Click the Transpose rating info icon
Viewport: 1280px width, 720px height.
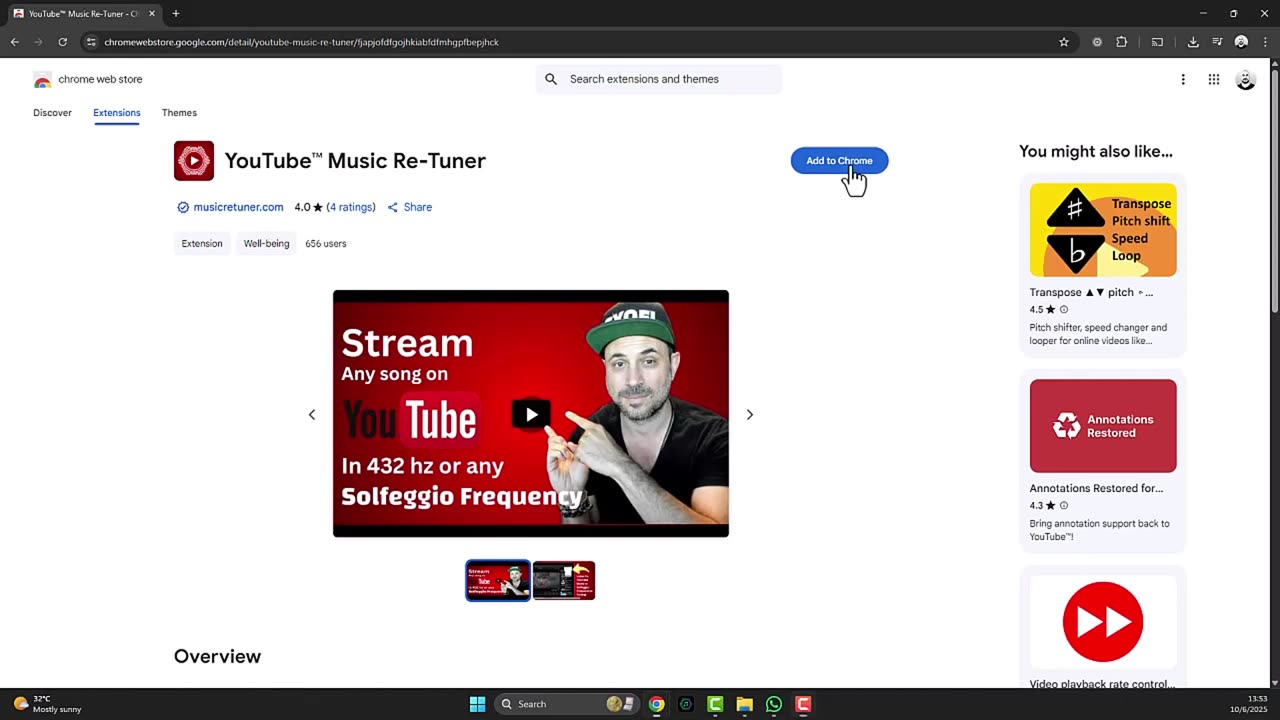pyautogui.click(x=1064, y=310)
